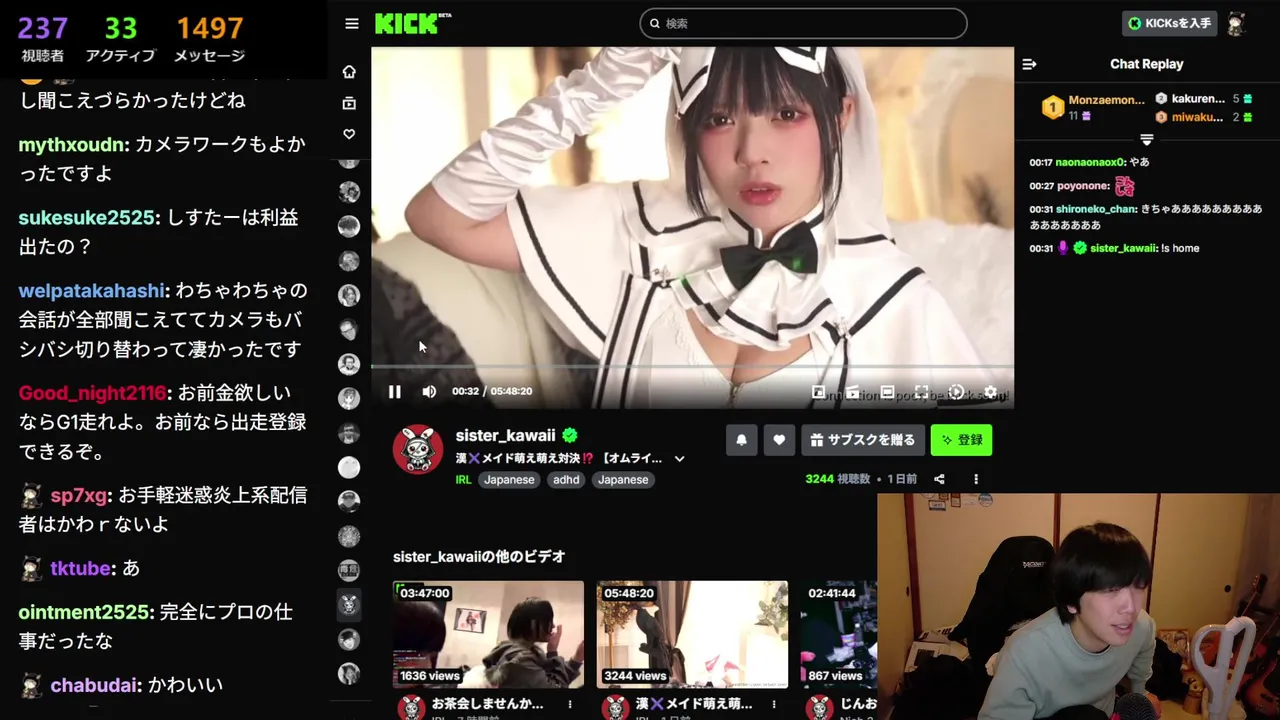Click chabudai username in left chat overlay
The width and height of the screenshot is (1280, 720).
click(94, 685)
